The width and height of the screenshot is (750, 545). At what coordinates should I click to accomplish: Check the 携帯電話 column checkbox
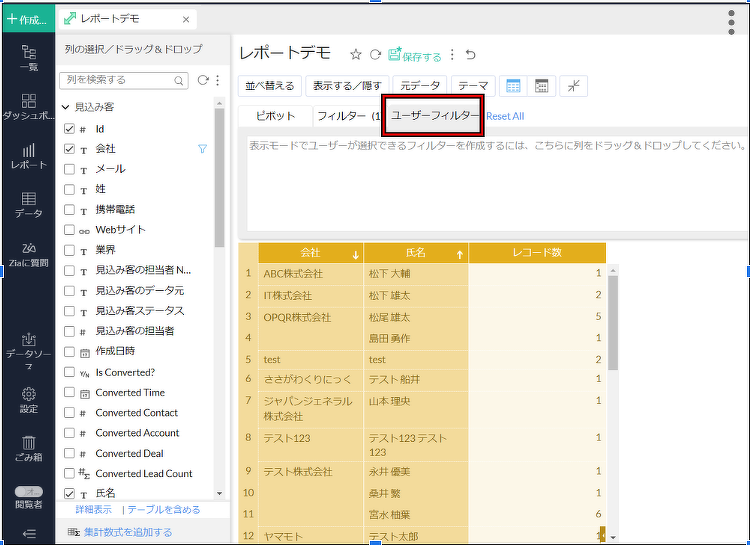pyautogui.click(x=69, y=210)
